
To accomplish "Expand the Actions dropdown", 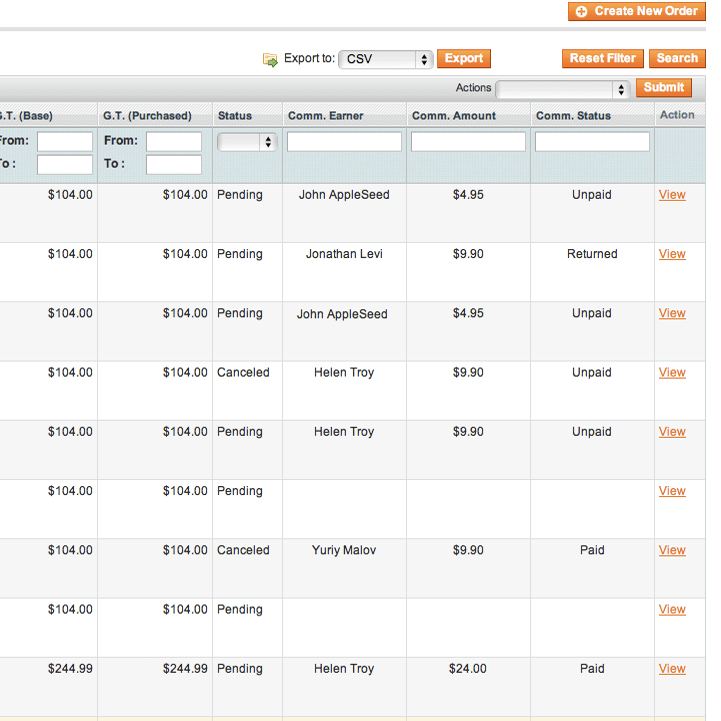I will 563,89.
